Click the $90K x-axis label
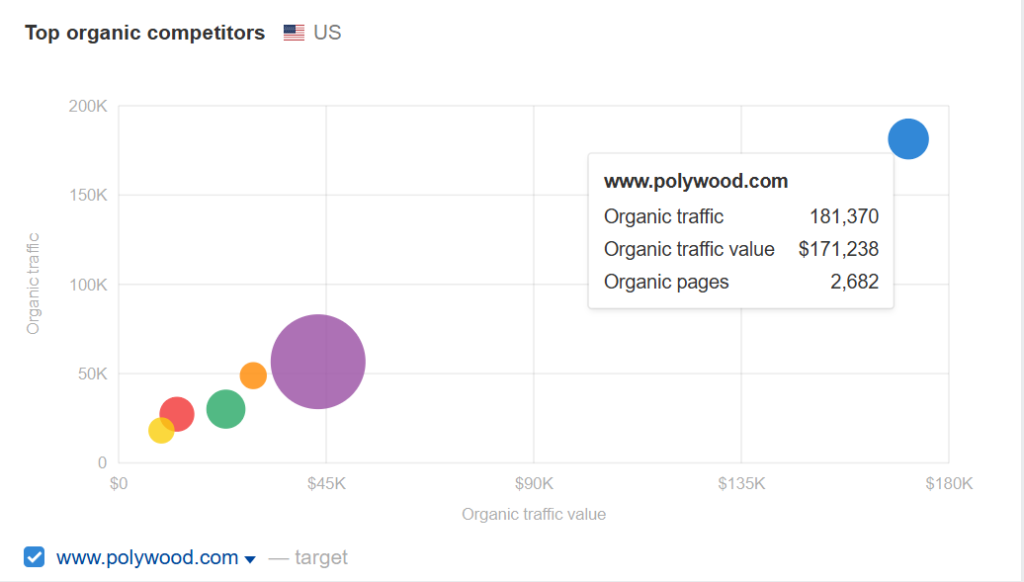 (x=534, y=483)
